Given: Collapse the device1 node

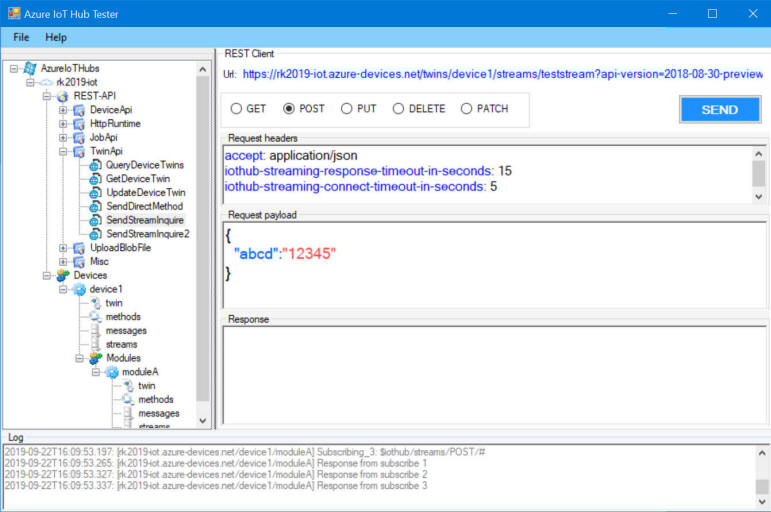Looking at the screenshot, I should coord(63,290).
